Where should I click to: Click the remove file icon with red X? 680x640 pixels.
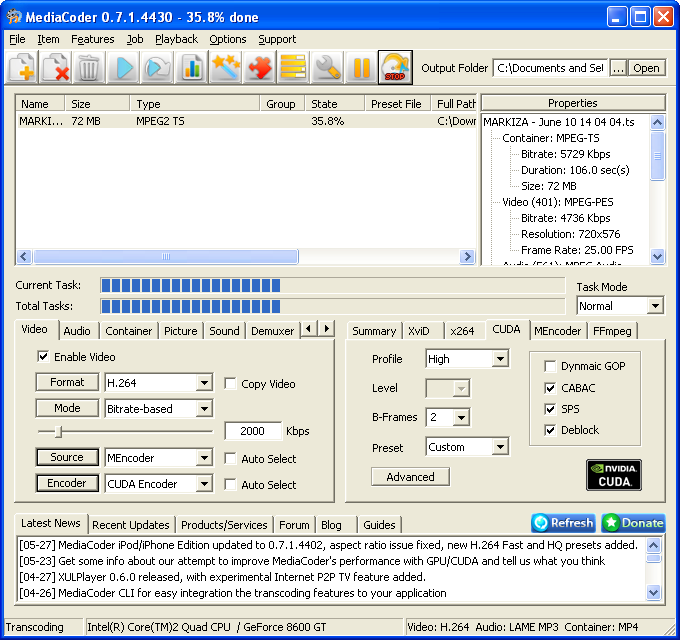(x=56, y=68)
